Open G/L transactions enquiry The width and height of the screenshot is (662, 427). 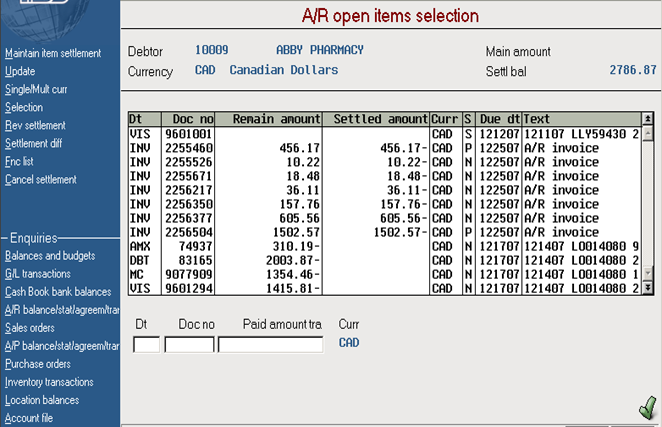[38, 274]
